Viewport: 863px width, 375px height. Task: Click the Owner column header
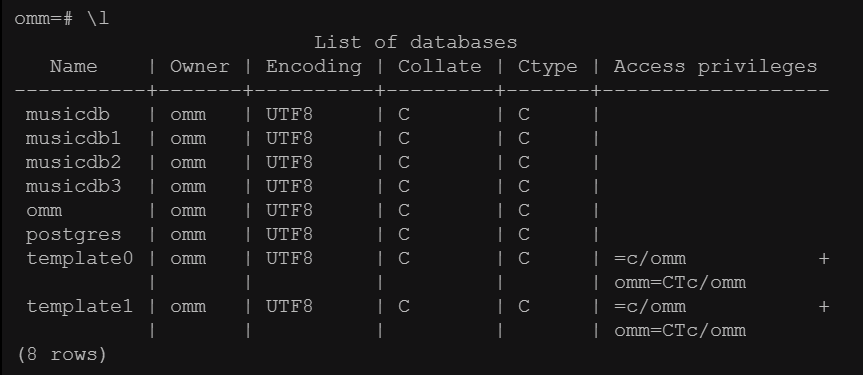click(x=200, y=67)
